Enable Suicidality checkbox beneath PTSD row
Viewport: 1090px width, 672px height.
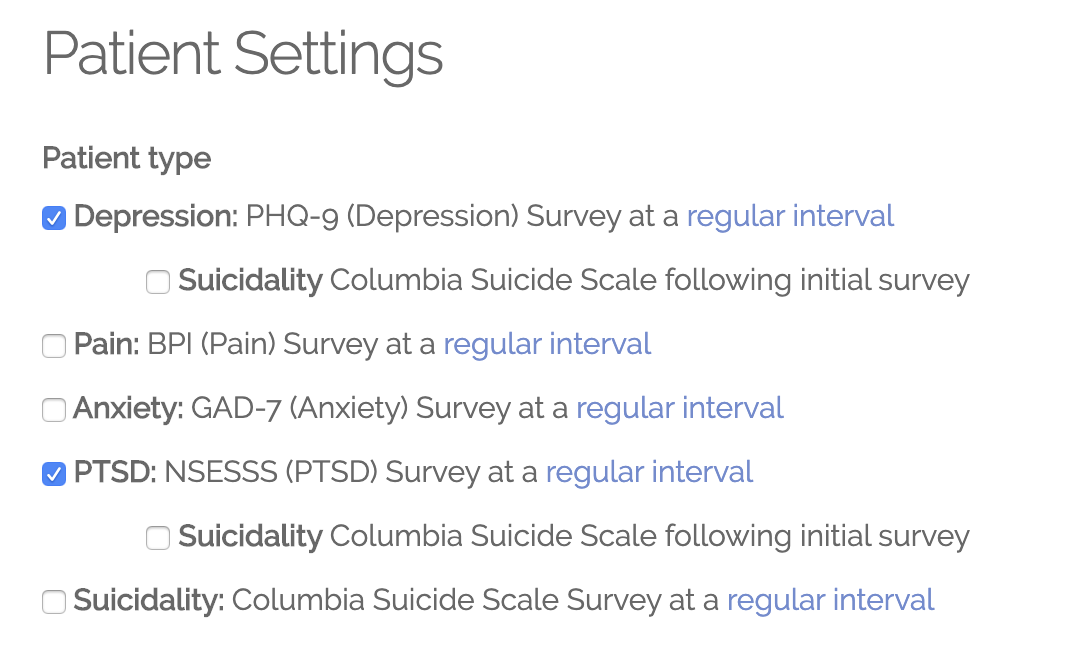point(158,538)
